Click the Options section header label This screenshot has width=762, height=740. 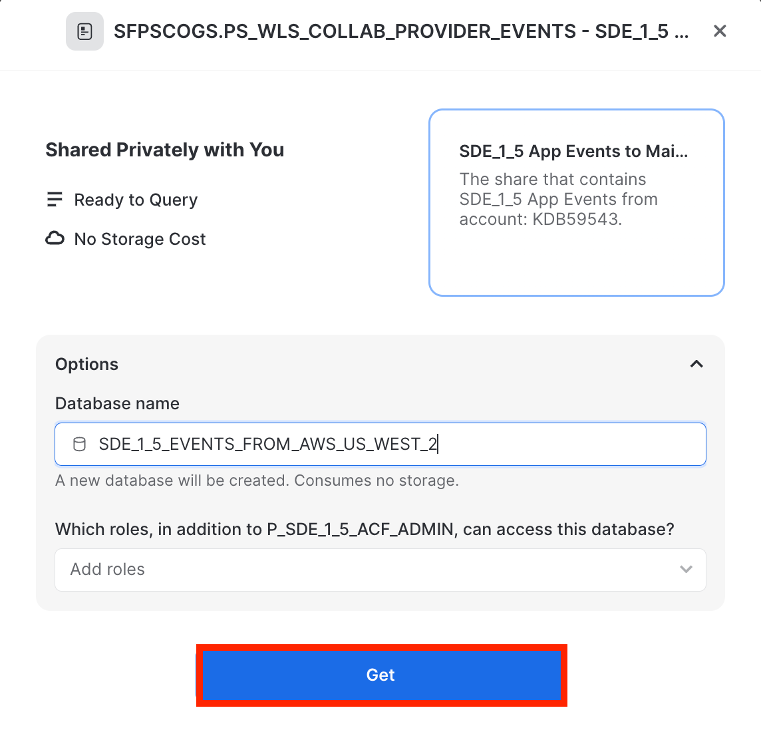pos(87,364)
